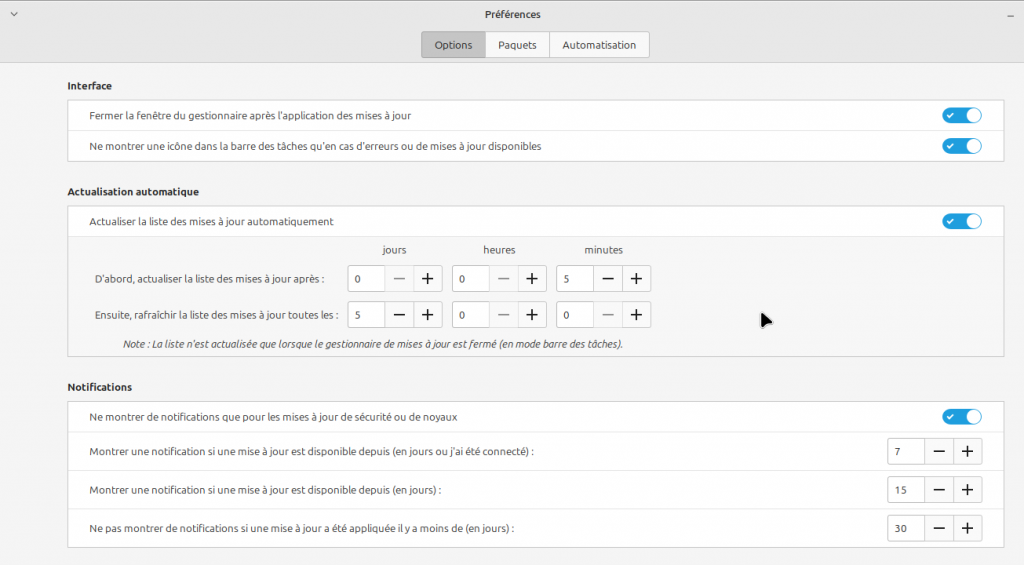
Task: Increase initial refresh delay hours with plus
Action: (x=532, y=278)
